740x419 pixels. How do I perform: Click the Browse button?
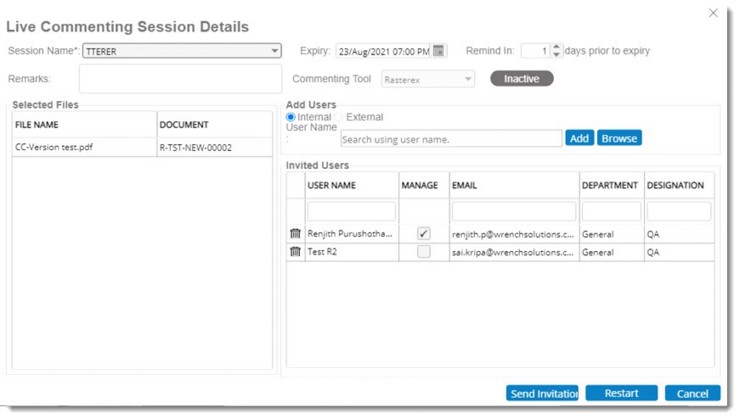[619, 138]
